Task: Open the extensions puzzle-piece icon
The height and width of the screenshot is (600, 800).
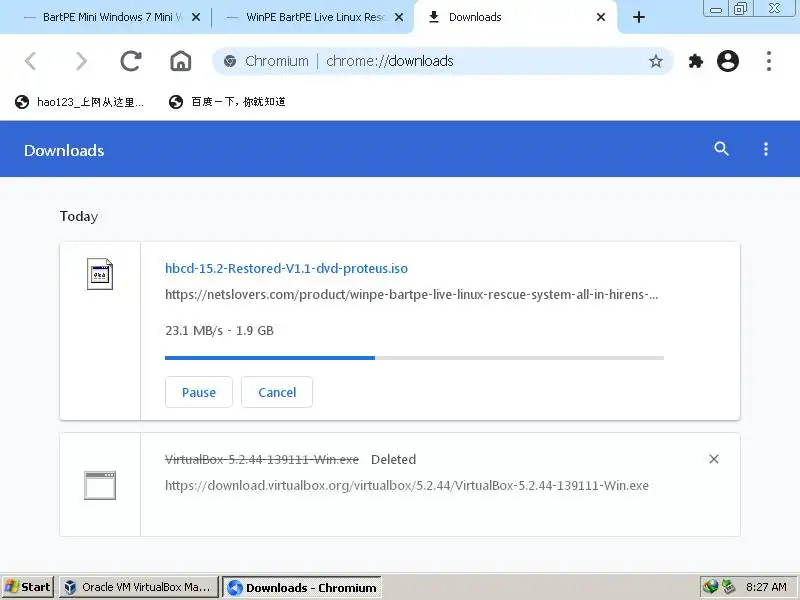Action: (695, 61)
